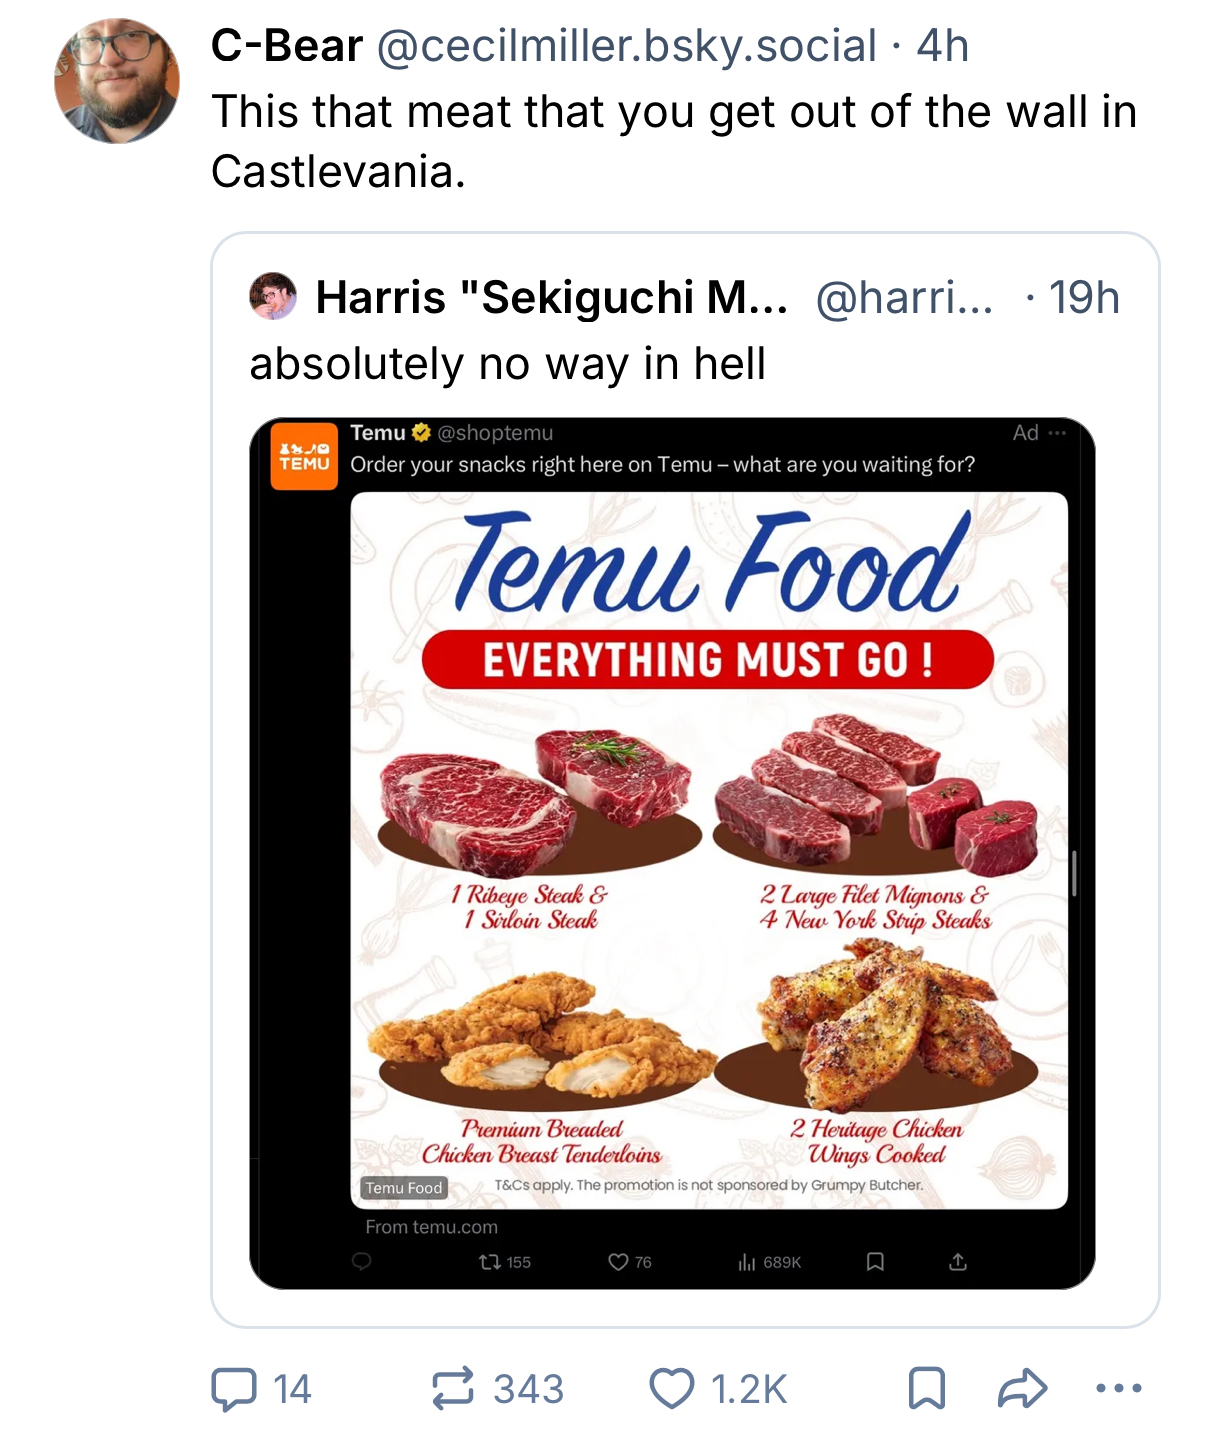1206x1446 pixels.
Task: Open C-Bear's profile avatar
Action: click(x=117, y=81)
